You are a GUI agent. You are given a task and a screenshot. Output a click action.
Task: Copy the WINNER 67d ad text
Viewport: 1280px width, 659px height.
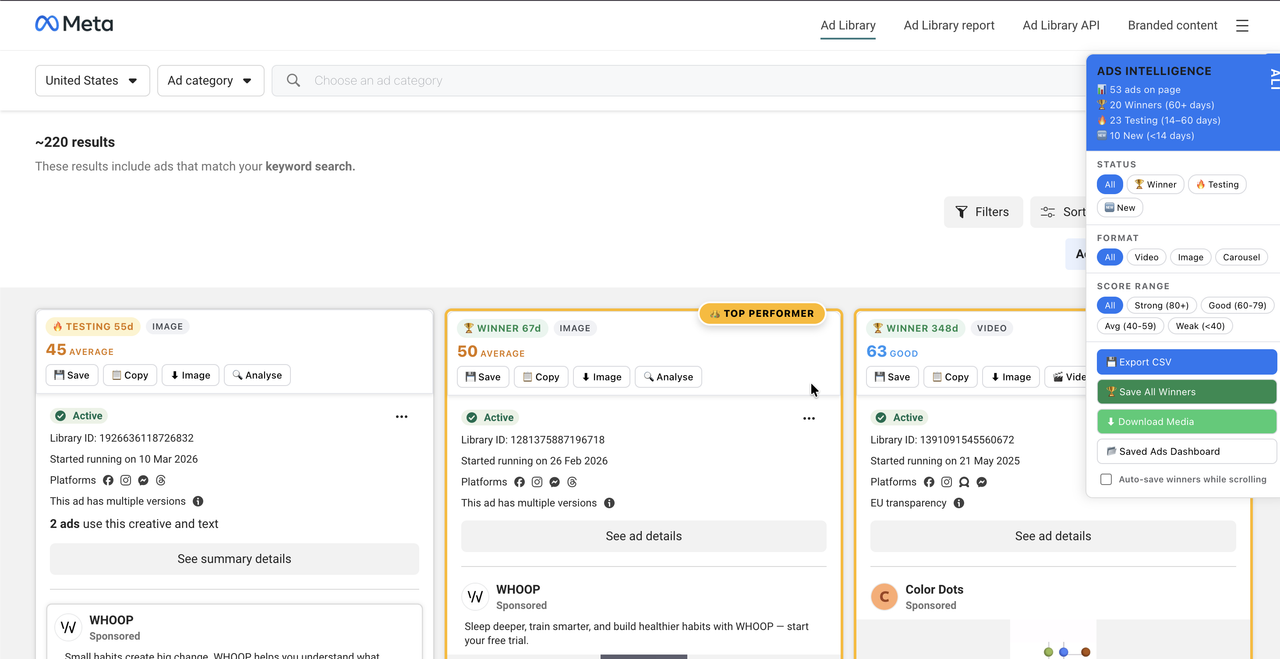(541, 377)
